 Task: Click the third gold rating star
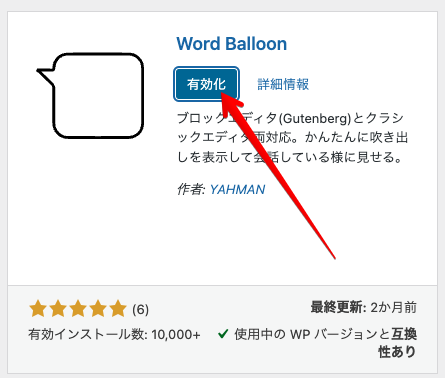78,309
